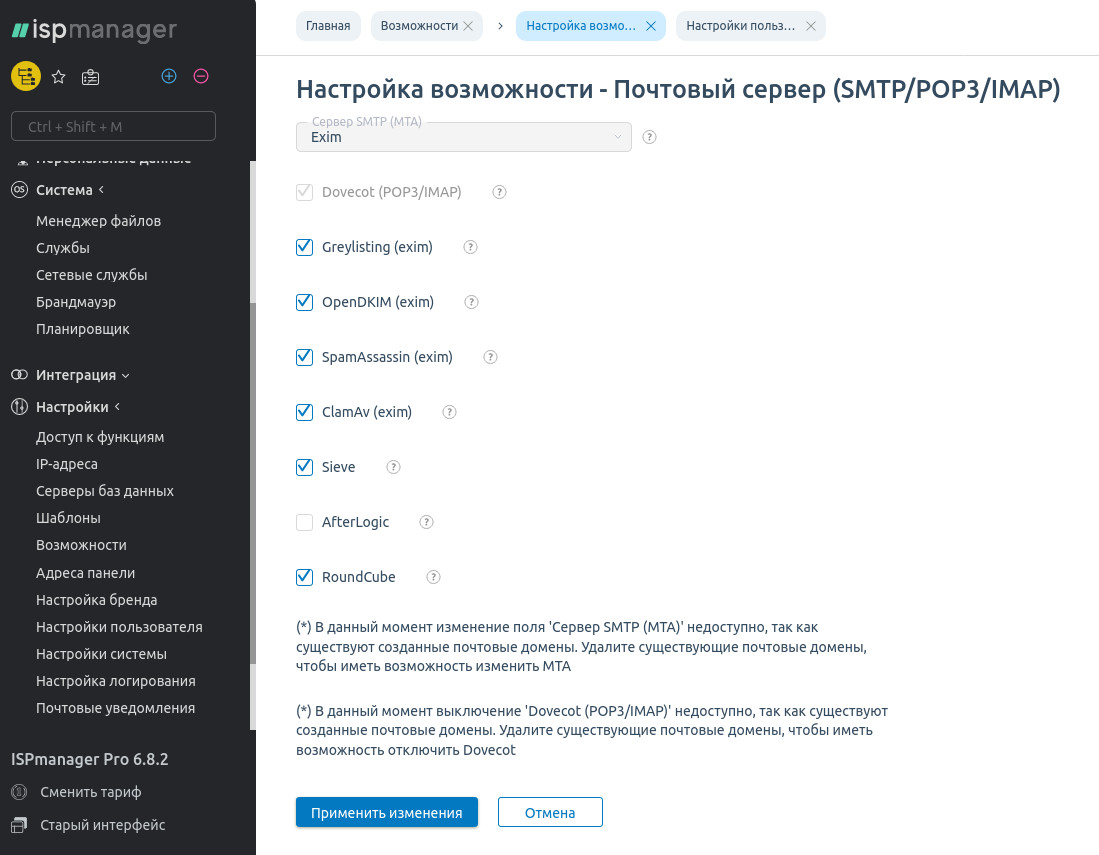The height and width of the screenshot is (855, 1099).
Task: Click help icon next to RoundCube
Action: click(x=434, y=577)
